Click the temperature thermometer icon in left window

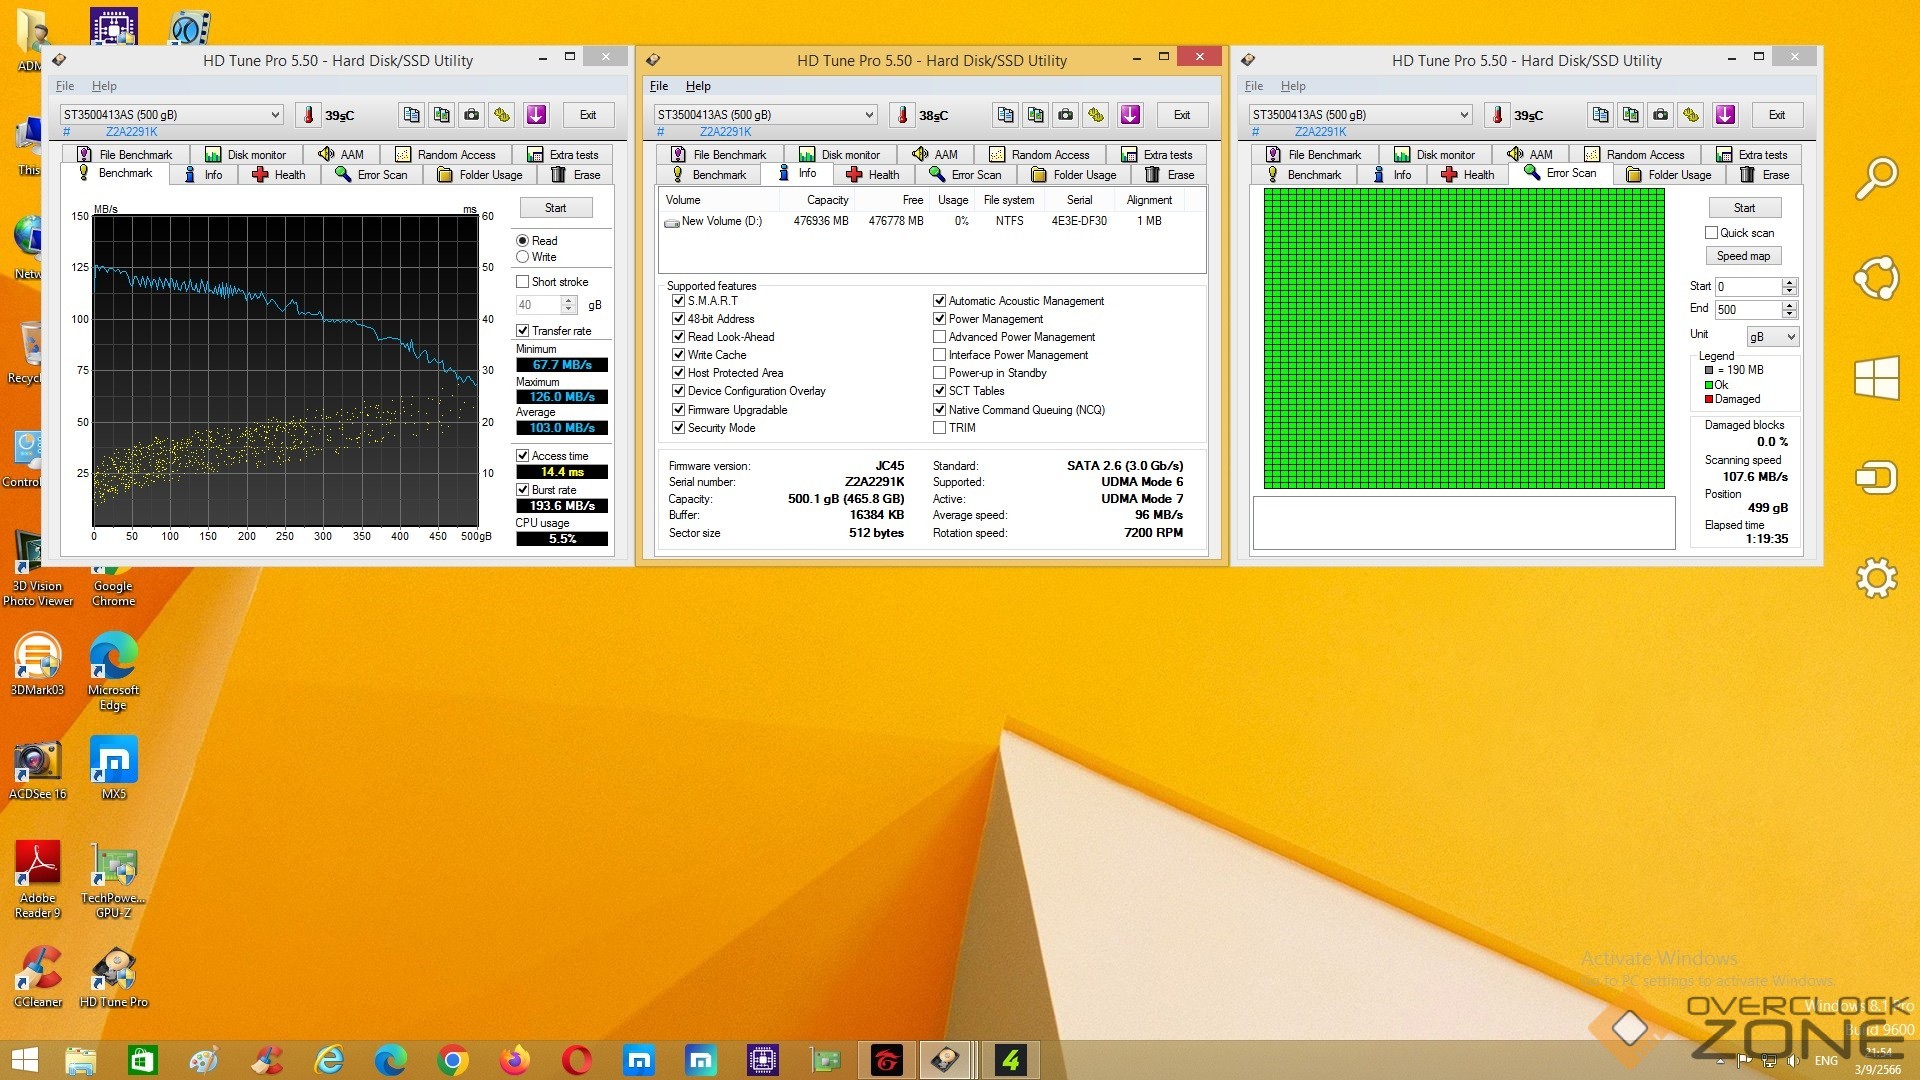point(309,115)
